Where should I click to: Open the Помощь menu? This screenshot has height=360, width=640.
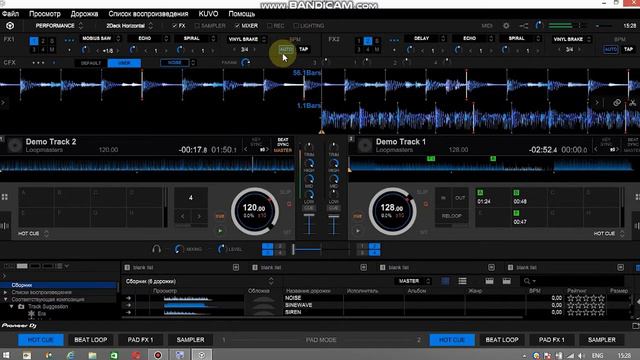tap(242, 14)
